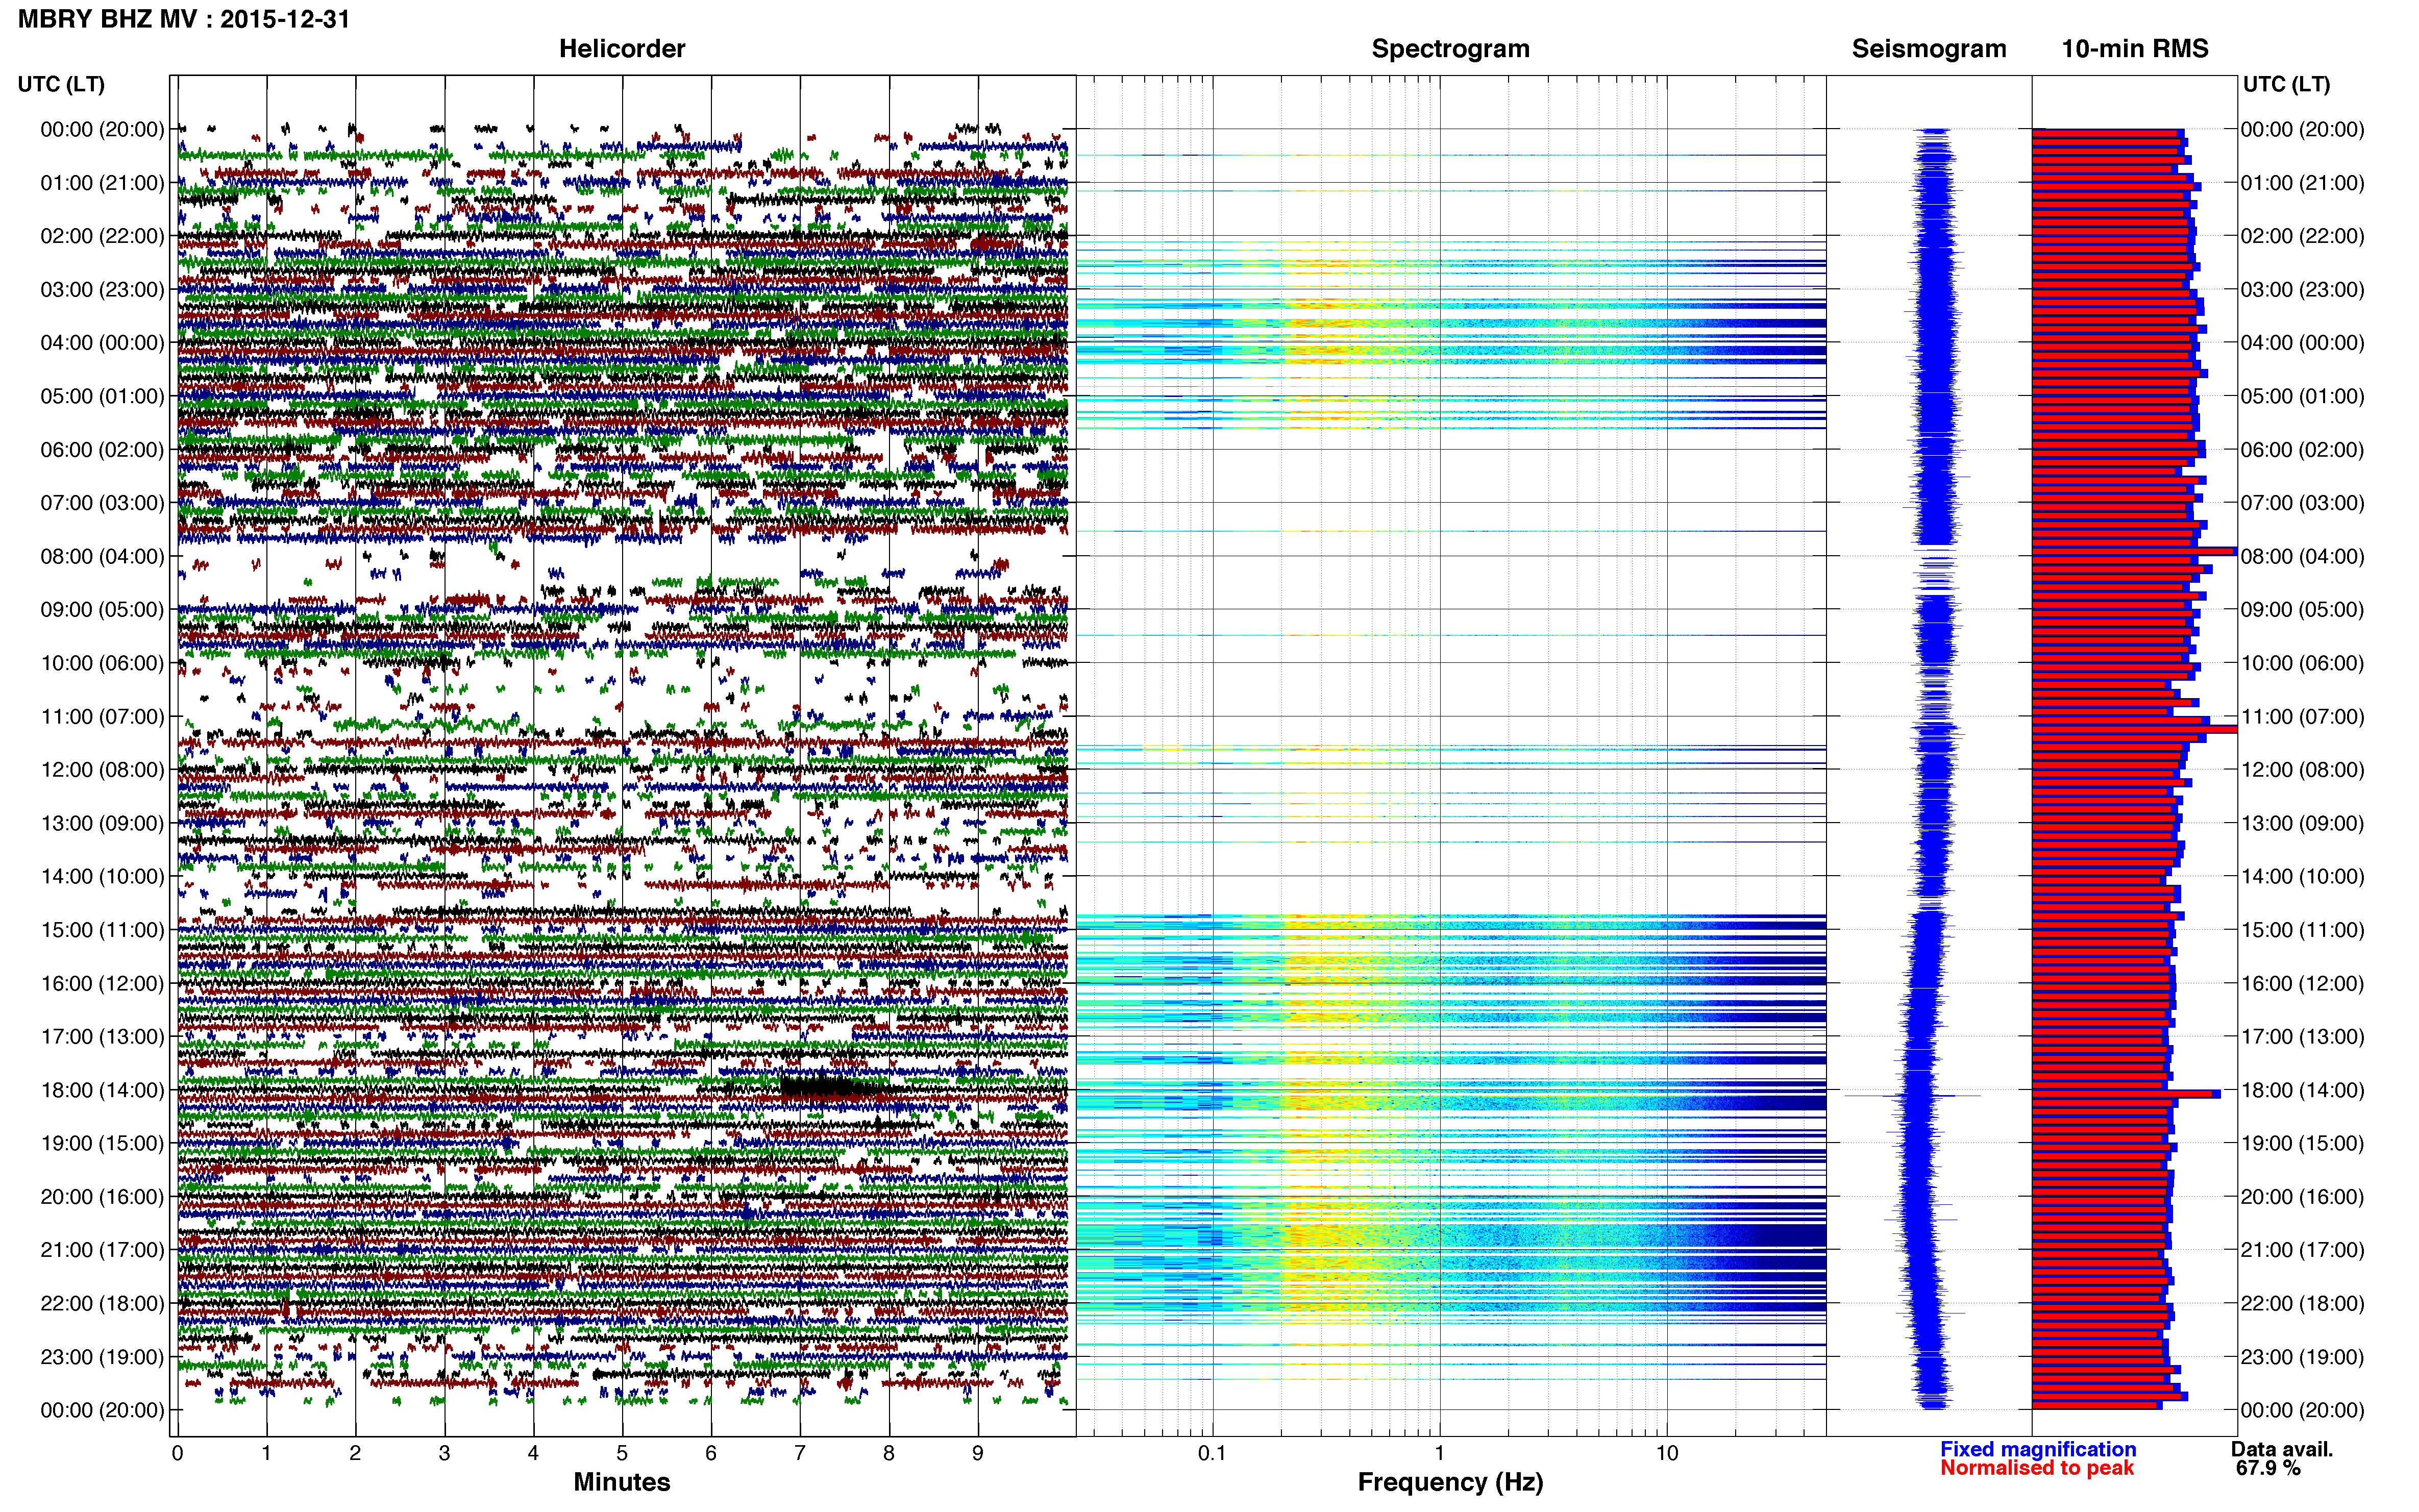Click the first RMS bar at 00:00

pyautogui.click(x=2108, y=133)
